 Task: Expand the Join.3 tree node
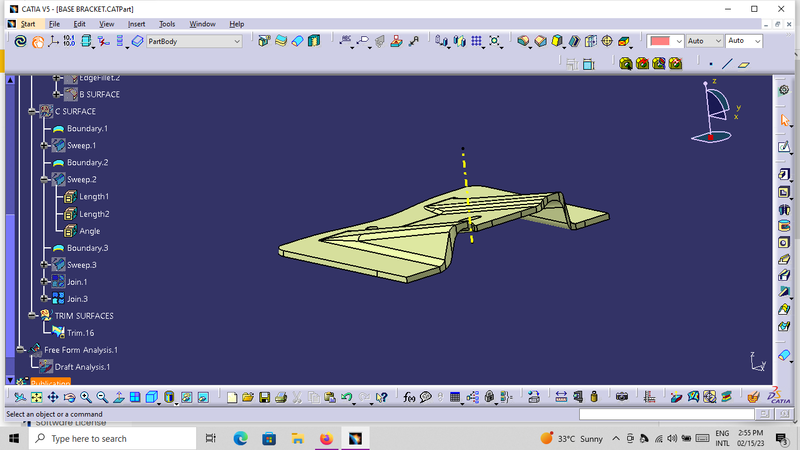44,299
